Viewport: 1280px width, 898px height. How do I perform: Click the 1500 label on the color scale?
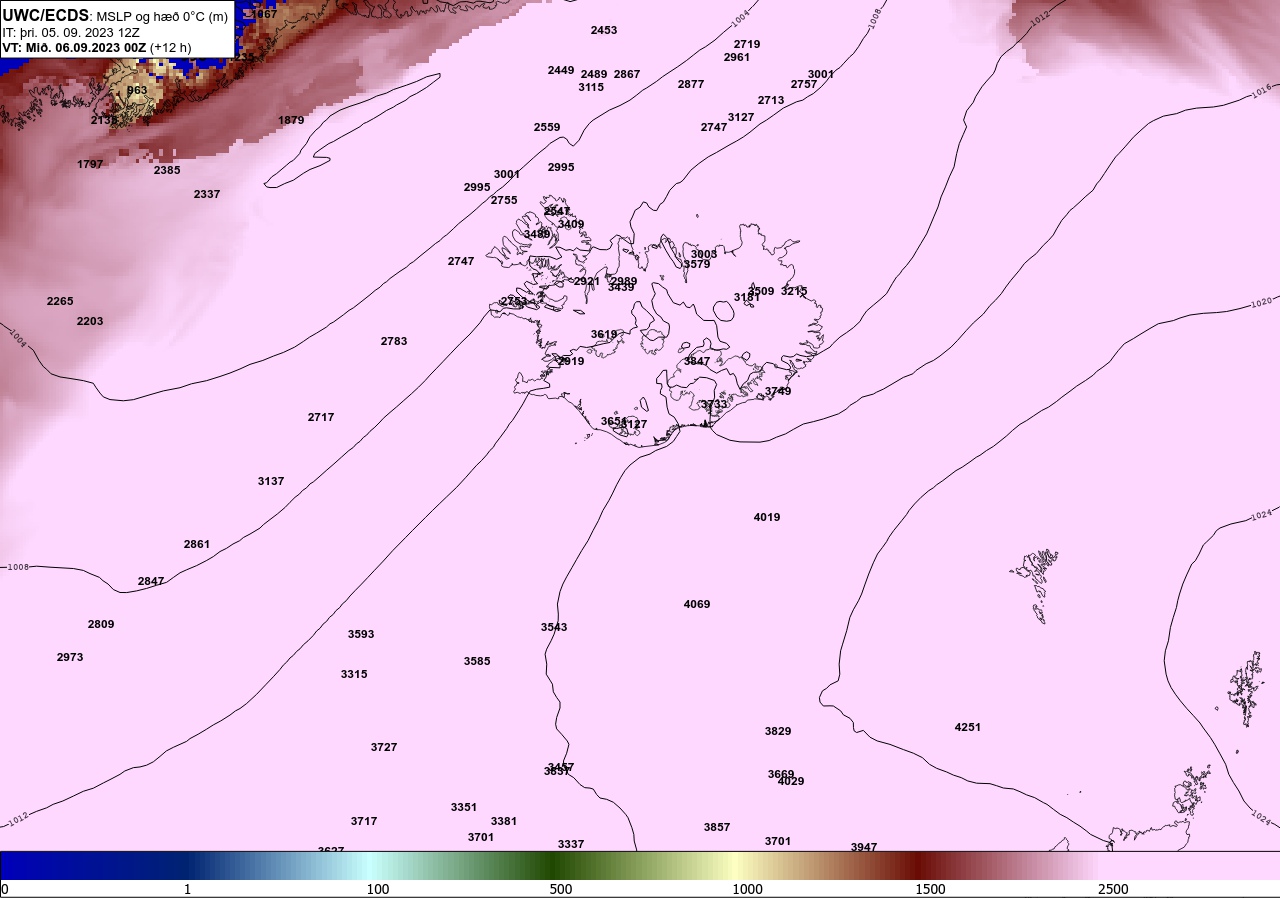tap(931, 889)
